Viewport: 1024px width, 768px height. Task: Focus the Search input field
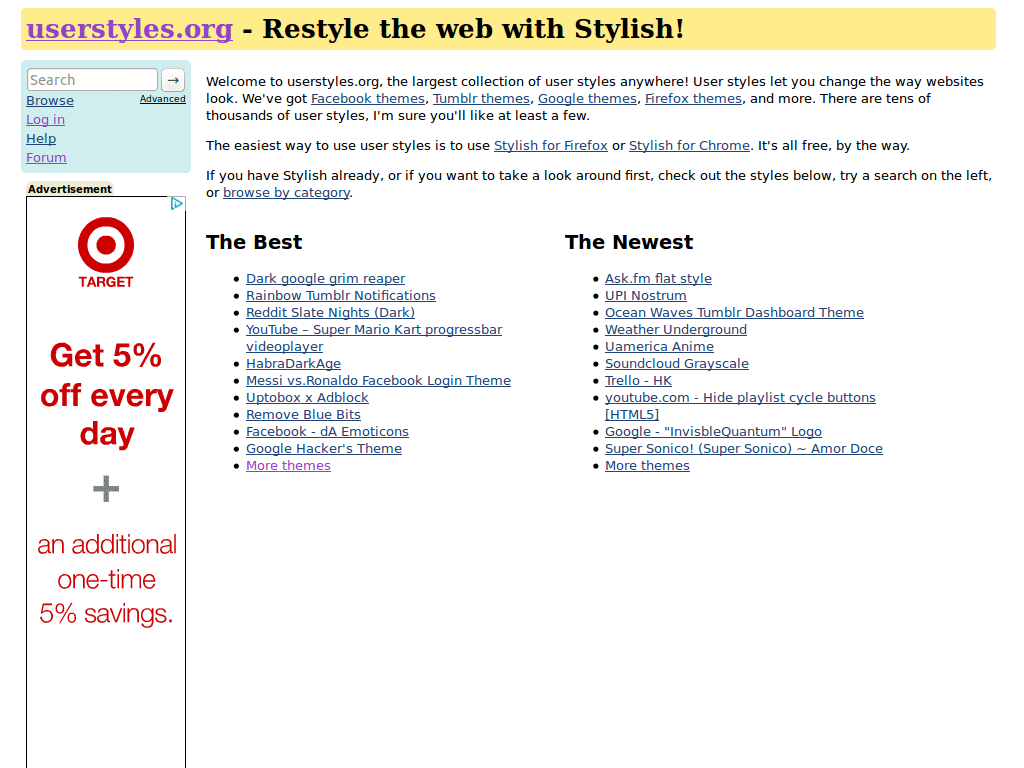click(x=92, y=80)
